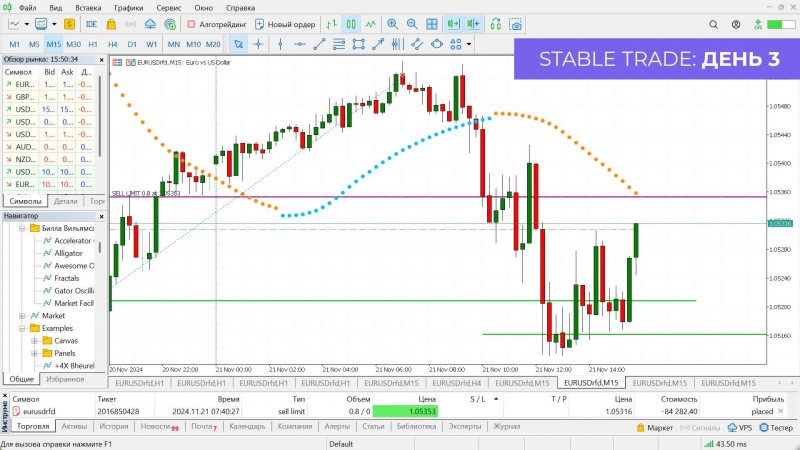Switch chart to line chart mode
The image size is (800, 450).
(371, 24)
